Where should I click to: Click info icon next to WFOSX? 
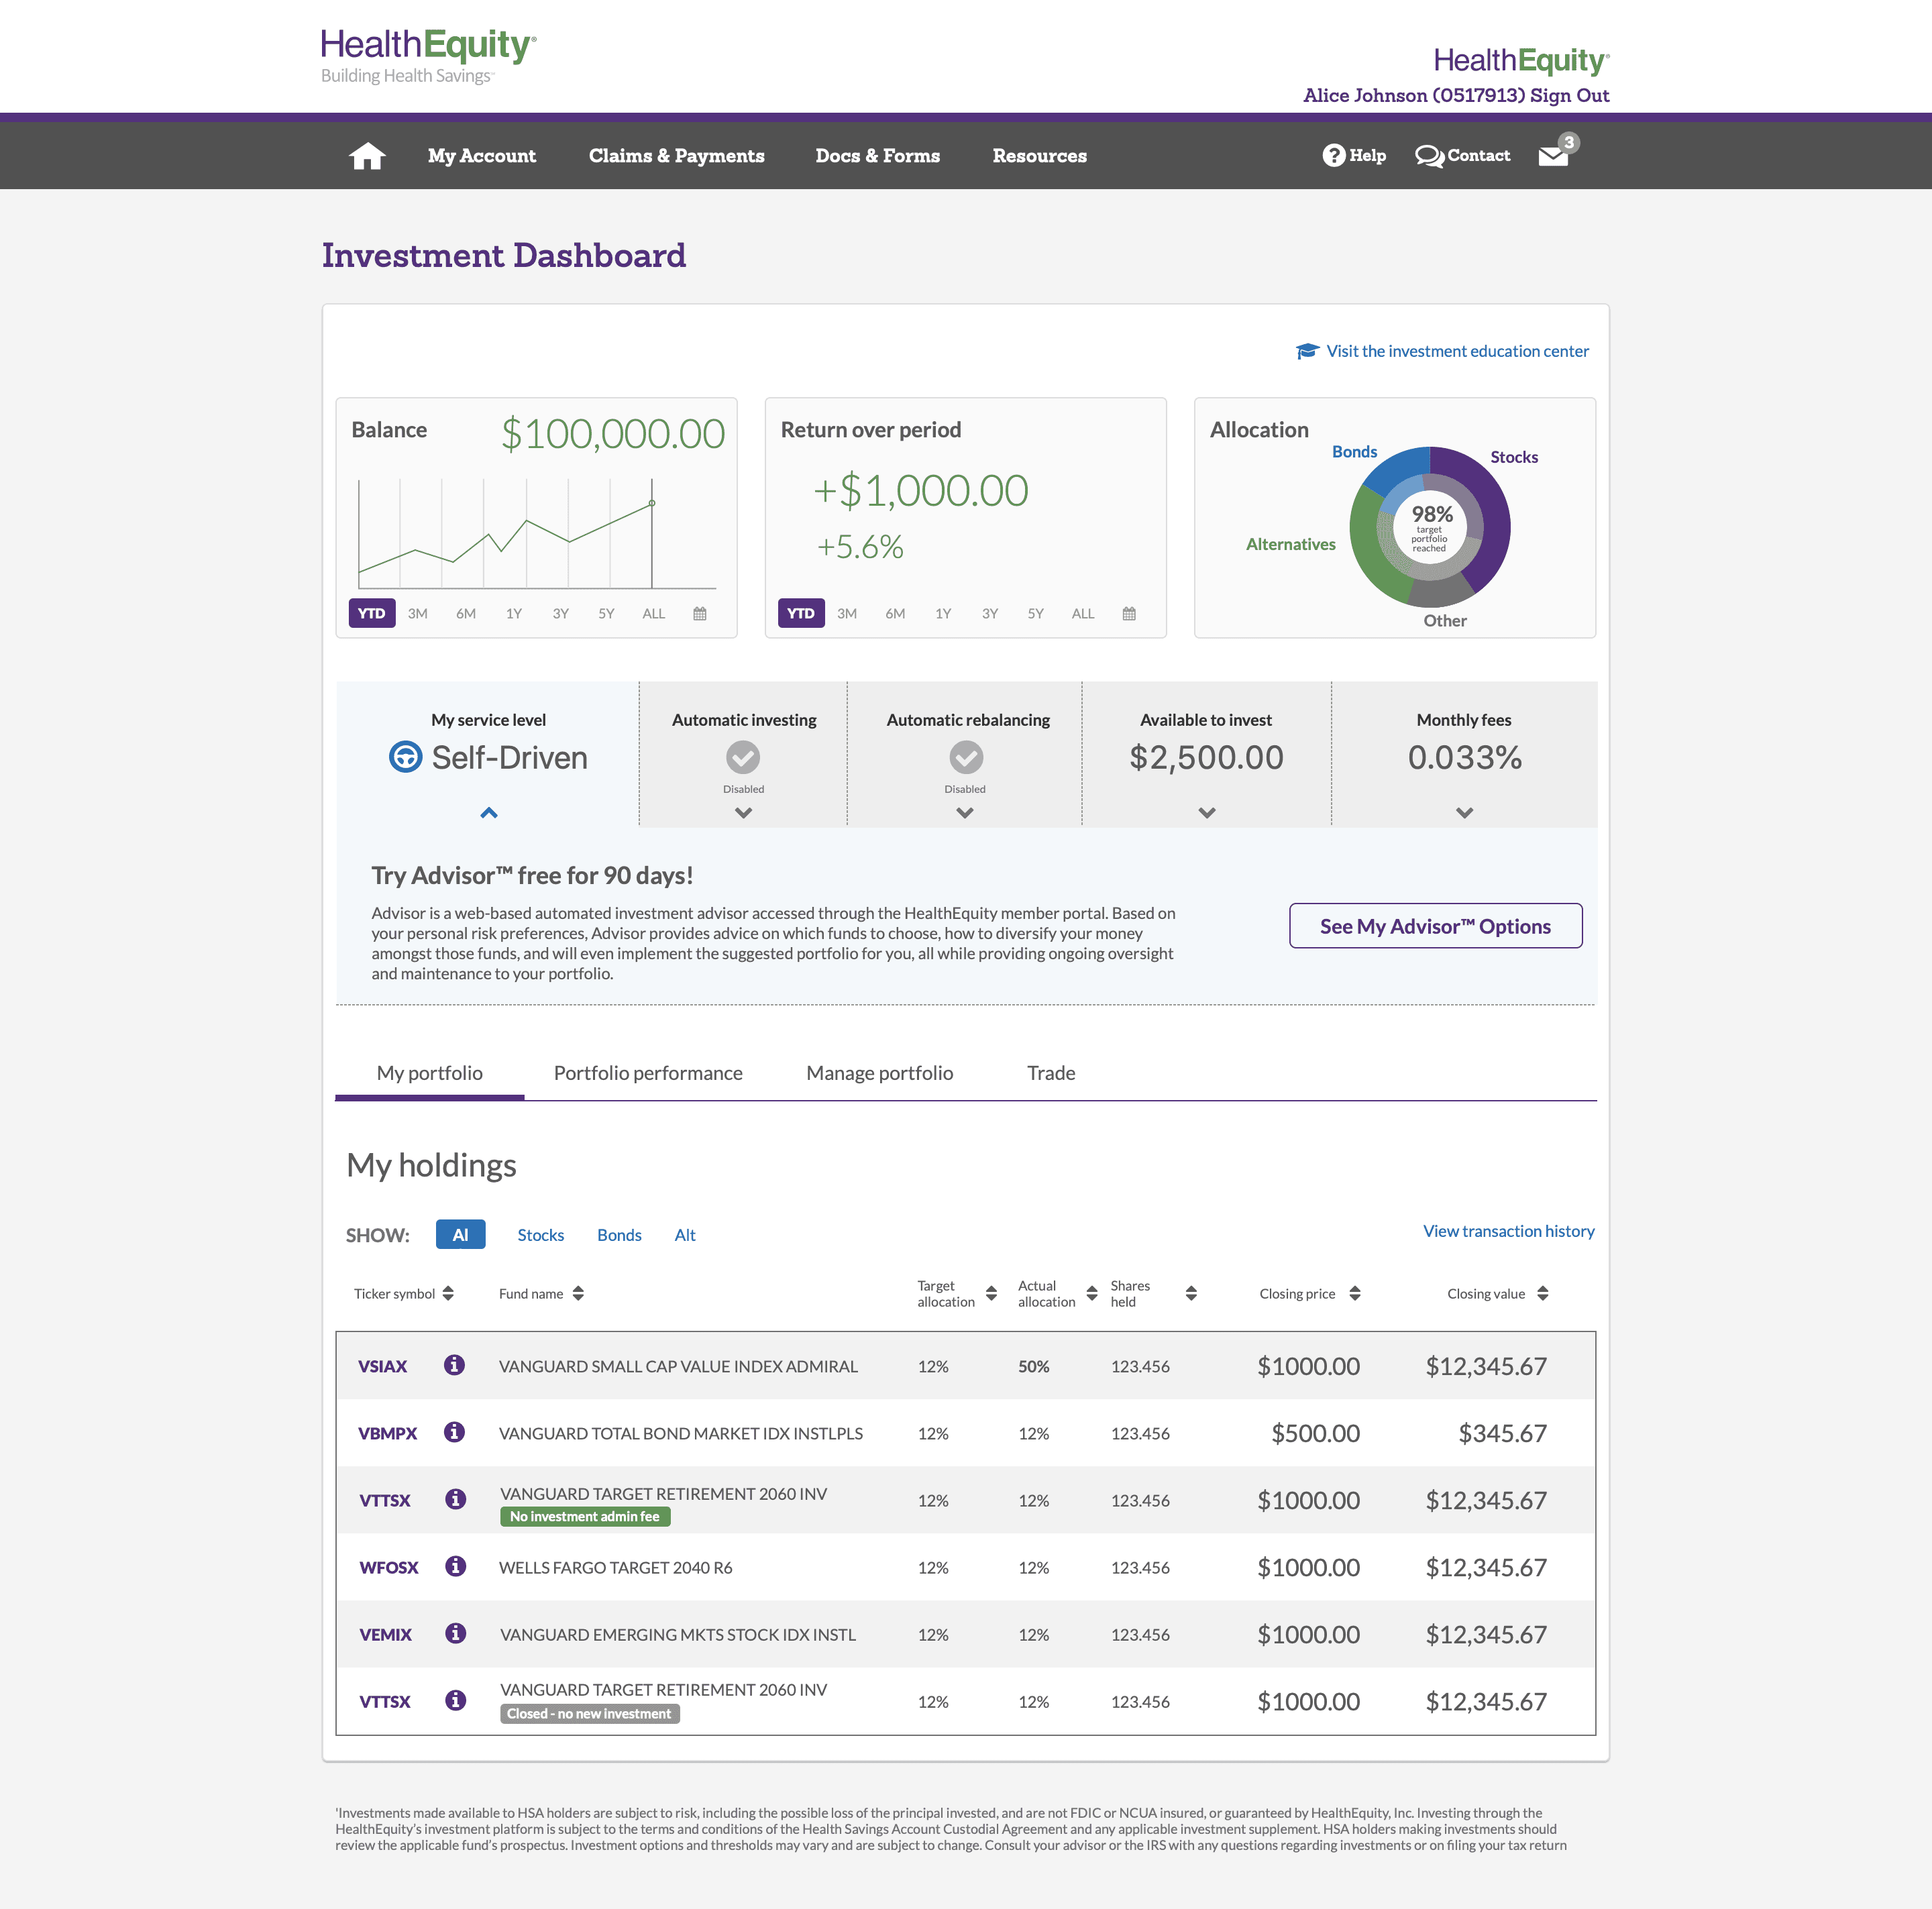click(x=455, y=1566)
